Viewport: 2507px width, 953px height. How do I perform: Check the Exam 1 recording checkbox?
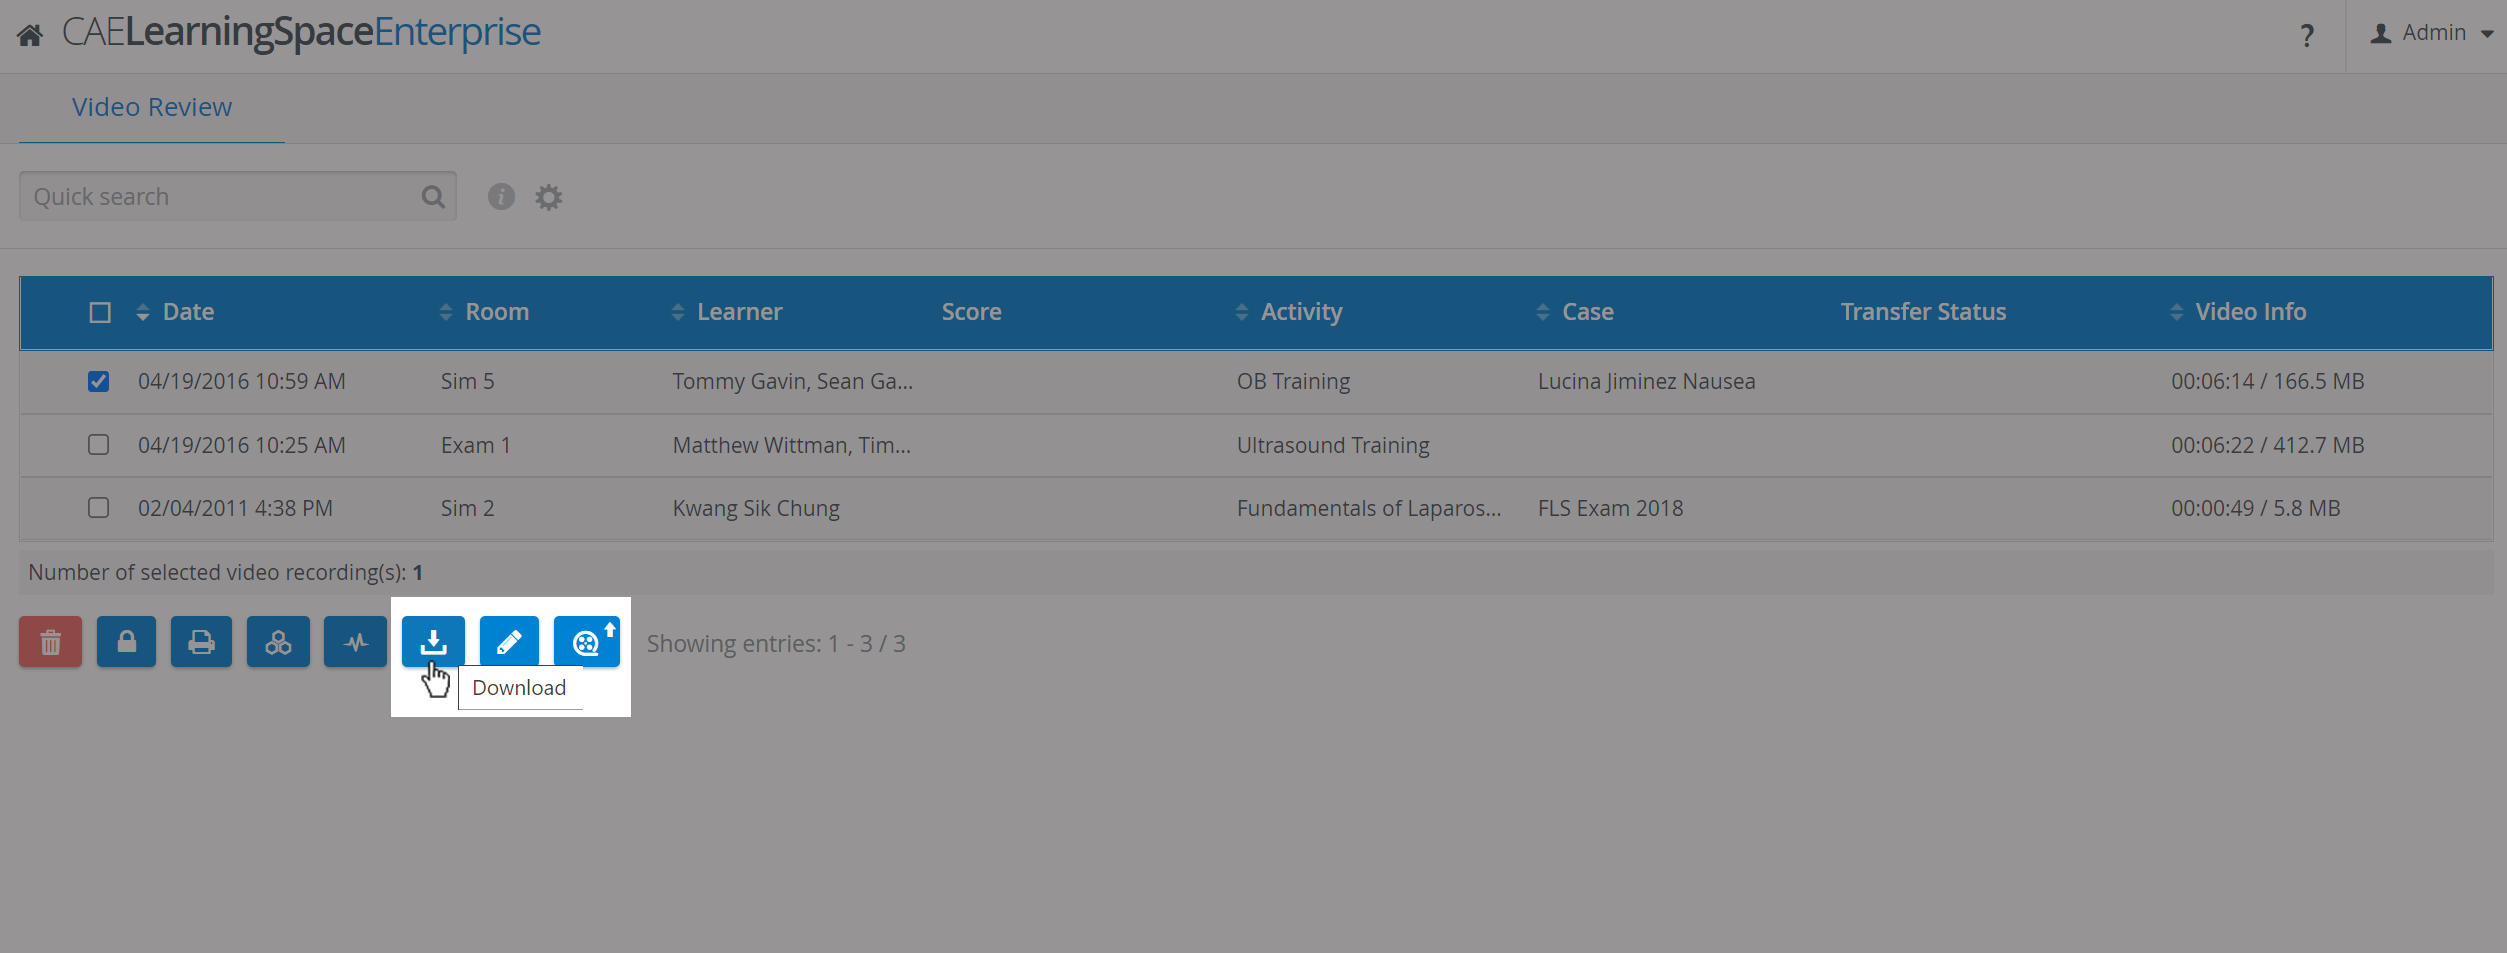pos(98,444)
